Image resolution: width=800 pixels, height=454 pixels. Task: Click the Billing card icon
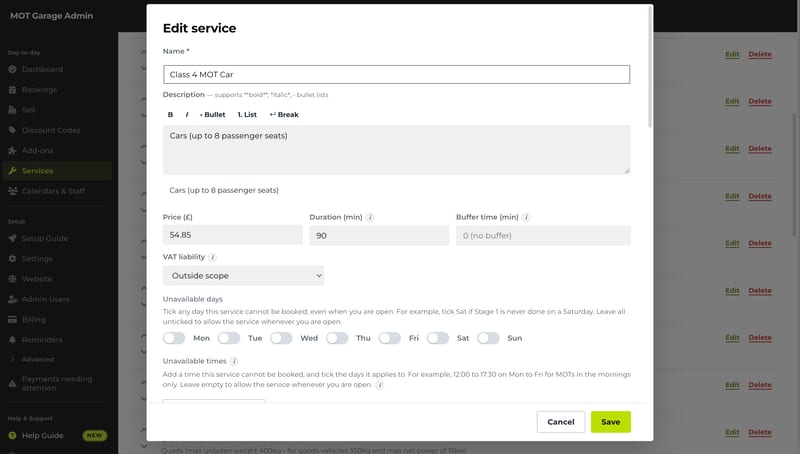click(12, 320)
